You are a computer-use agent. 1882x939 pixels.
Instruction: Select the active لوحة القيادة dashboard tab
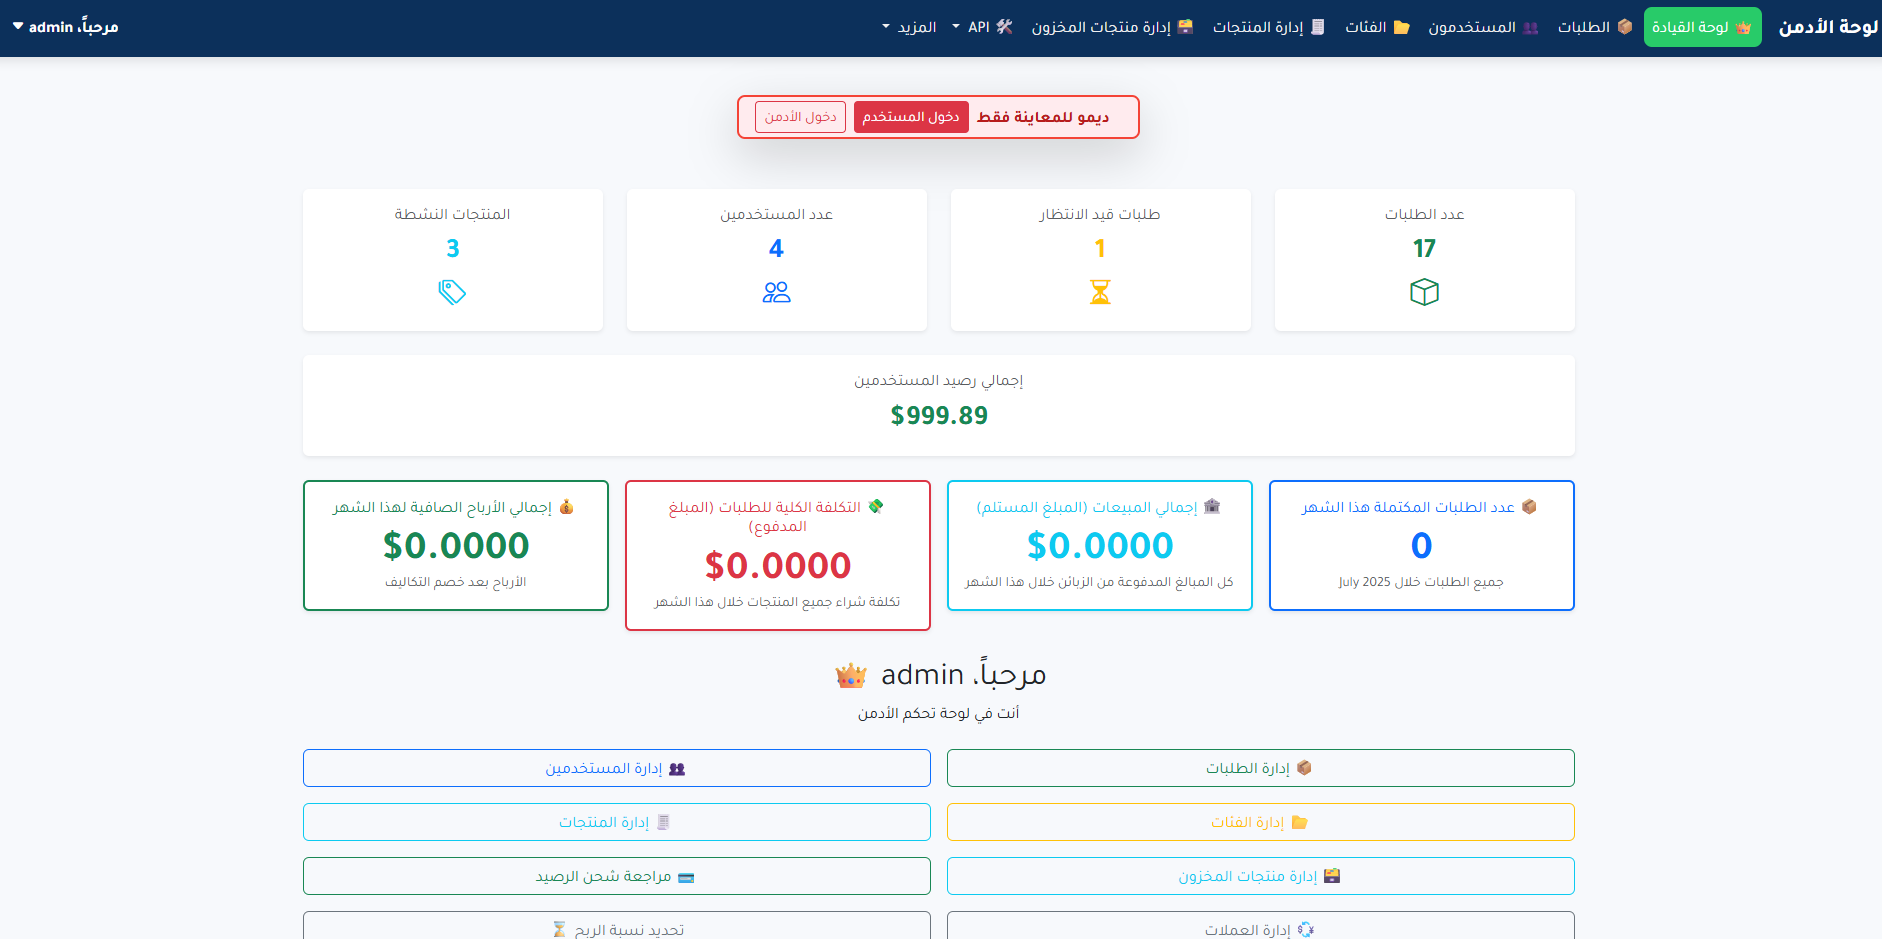1702,27
